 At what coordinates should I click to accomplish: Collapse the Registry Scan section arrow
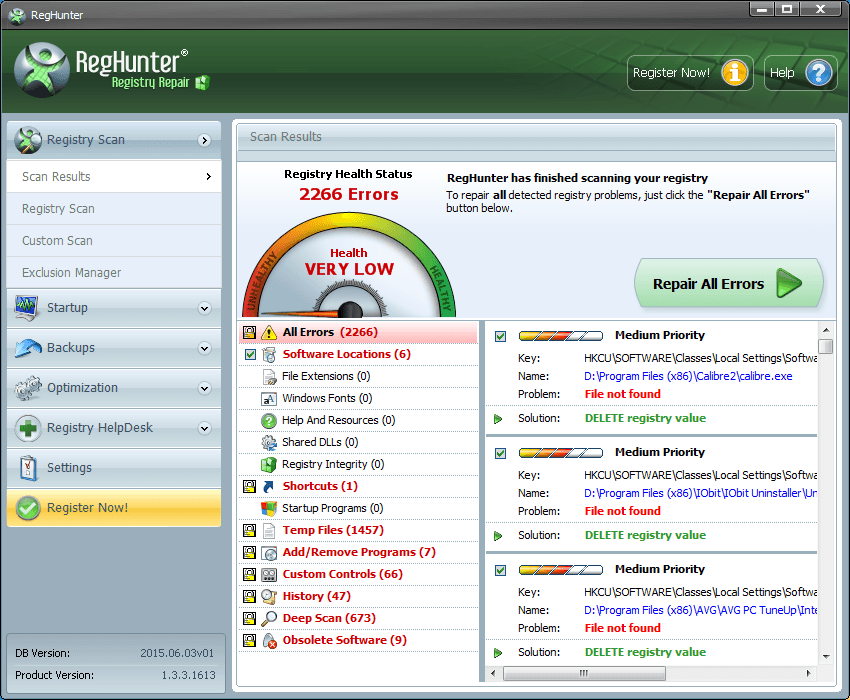coord(204,140)
